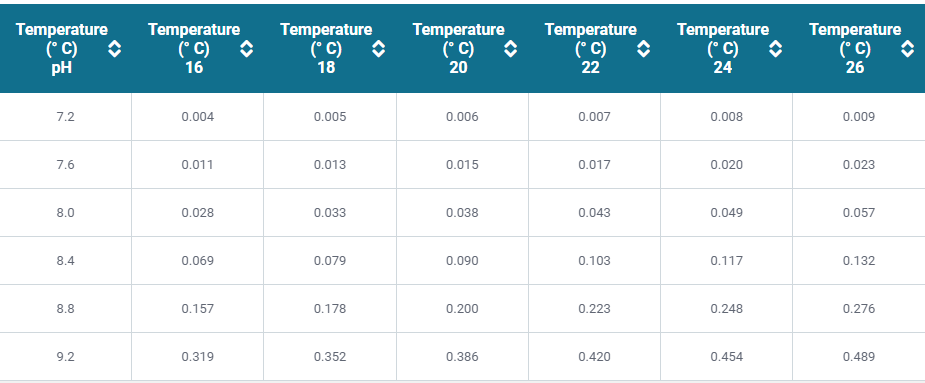This screenshot has width=925, height=383.
Task: Sort by Temperature 22 column arrows
Action: click(644, 49)
